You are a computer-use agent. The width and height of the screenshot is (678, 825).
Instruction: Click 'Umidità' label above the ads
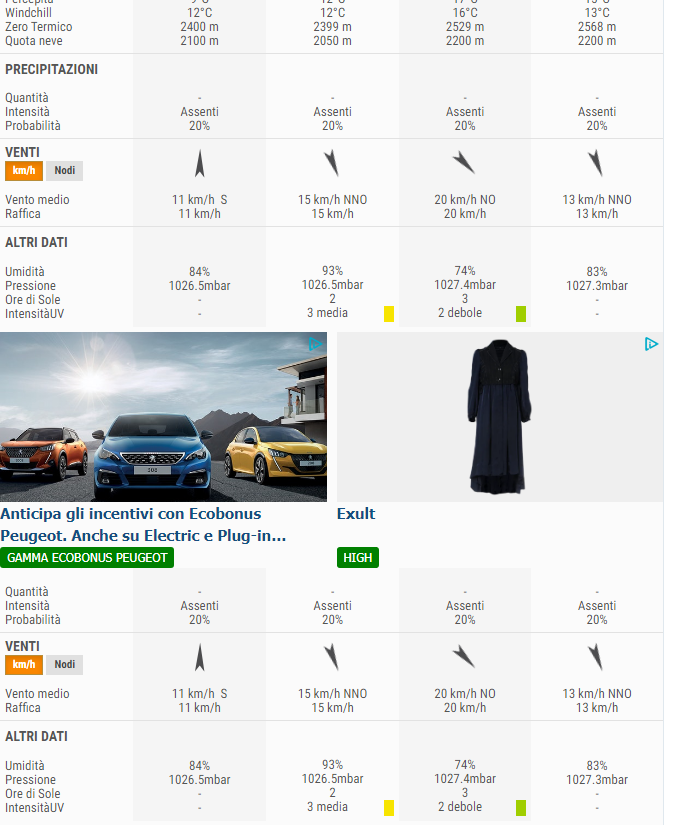(25, 272)
